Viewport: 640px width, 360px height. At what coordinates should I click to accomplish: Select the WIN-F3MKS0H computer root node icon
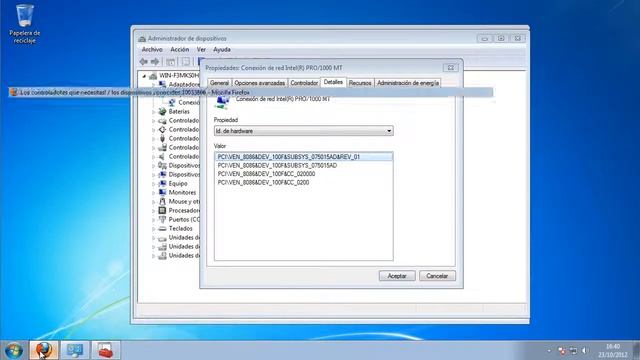pyautogui.click(x=153, y=76)
